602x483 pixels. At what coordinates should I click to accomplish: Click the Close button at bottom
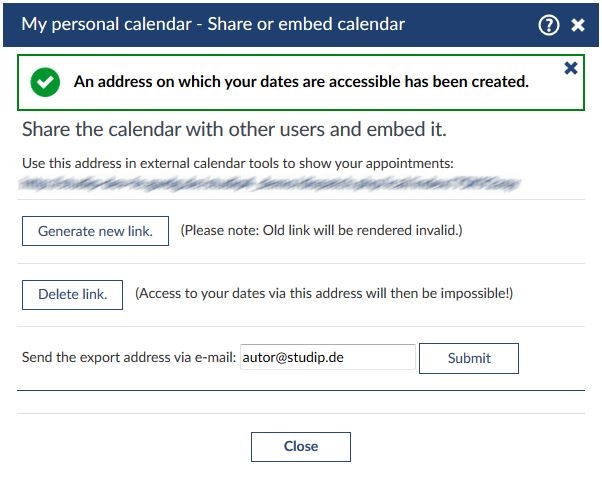coord(300,446)
